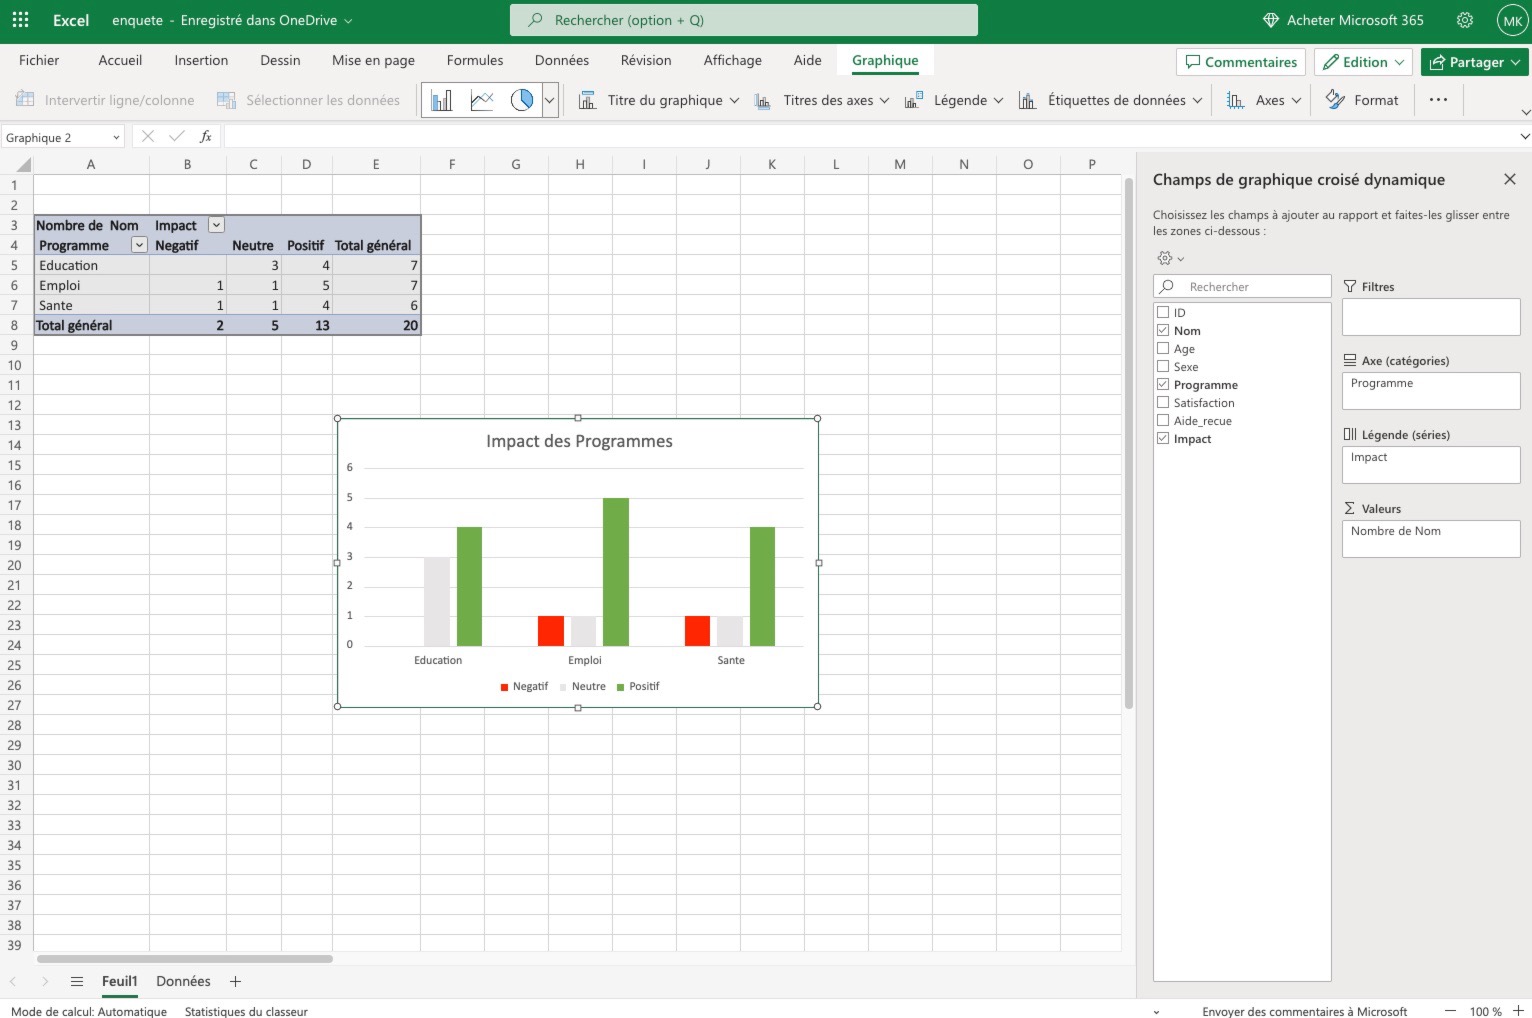This screenshot has height=1018, width=1532.
Task: Switch to the Insertion tab
Action: point(201,60)
